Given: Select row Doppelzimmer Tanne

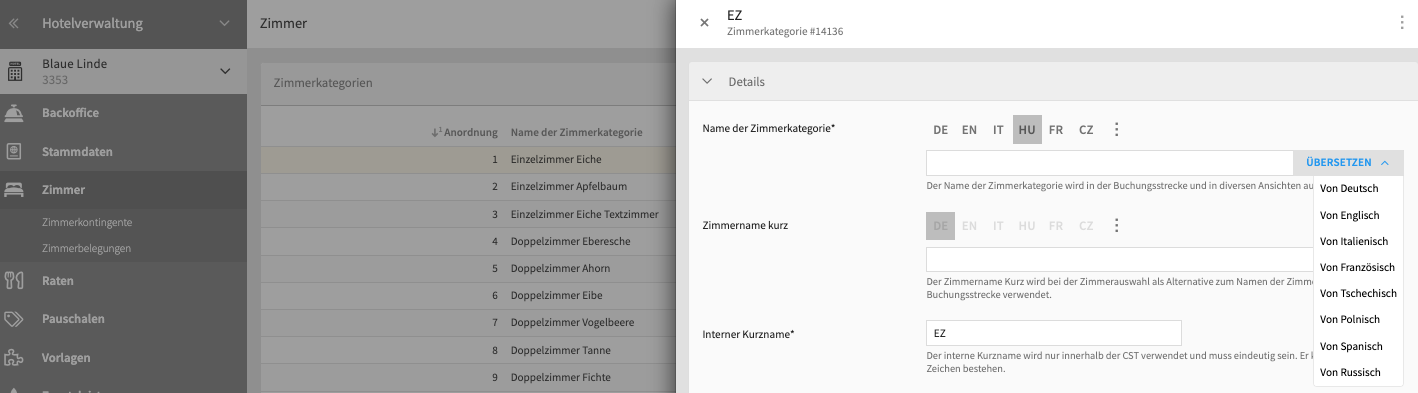Looking at the screenshot, I should 468,350.
